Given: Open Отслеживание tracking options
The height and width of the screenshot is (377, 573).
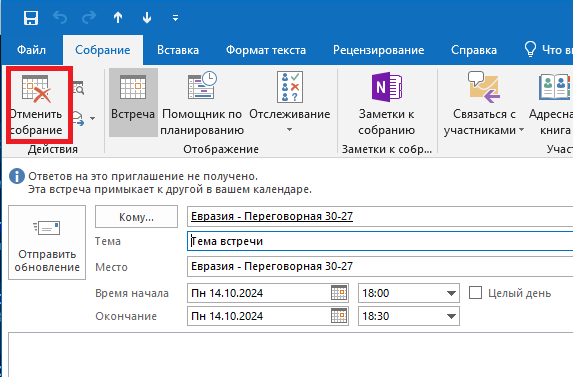Looking at the screenshot, I should pos(289,103).
